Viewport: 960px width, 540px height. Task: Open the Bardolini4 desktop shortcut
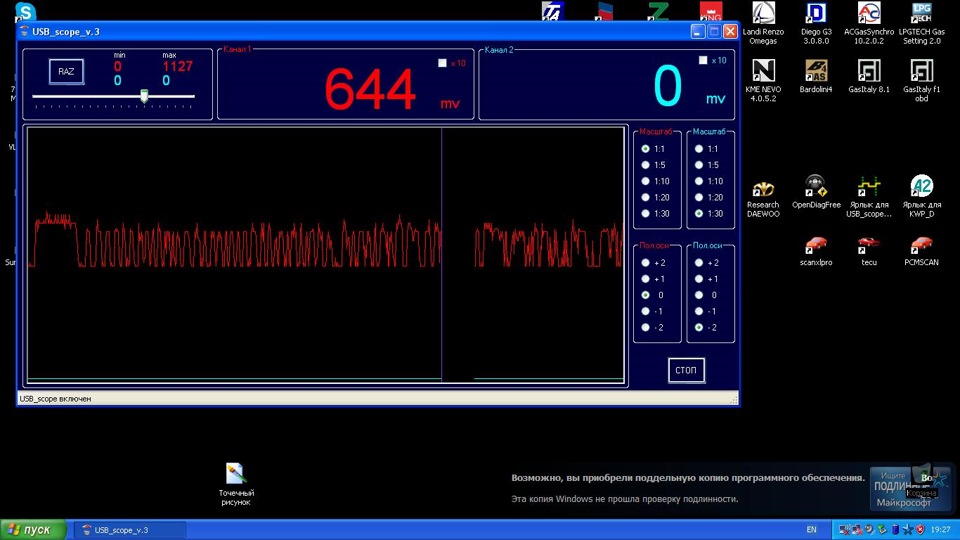(x=816, y=72)
